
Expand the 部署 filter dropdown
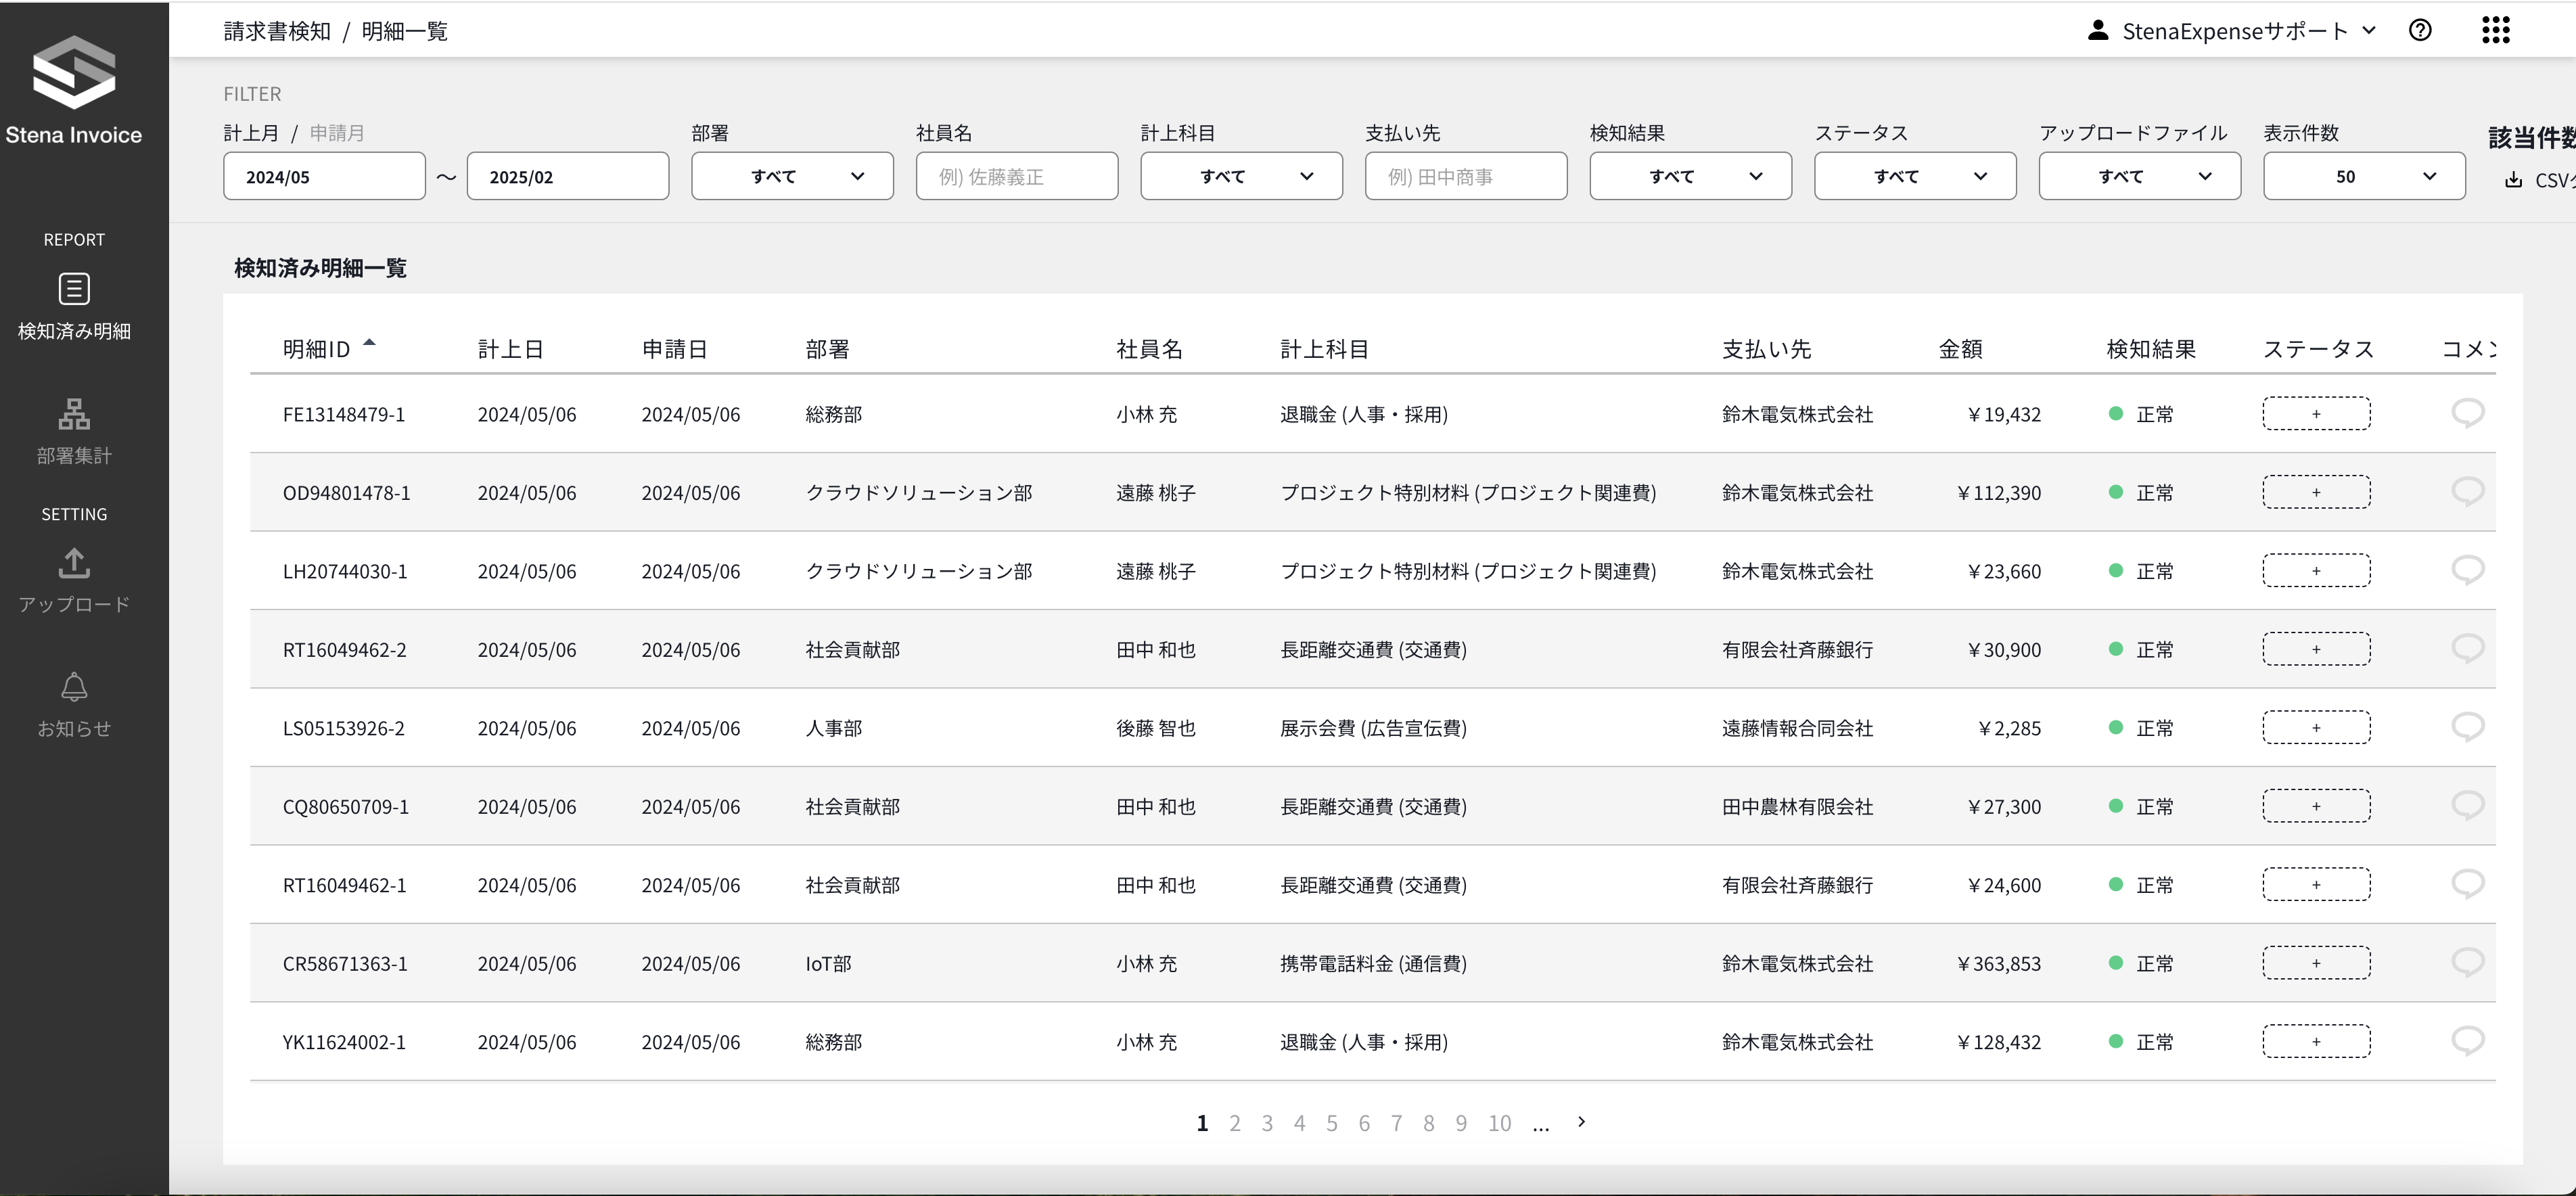(x=792, y=176)
